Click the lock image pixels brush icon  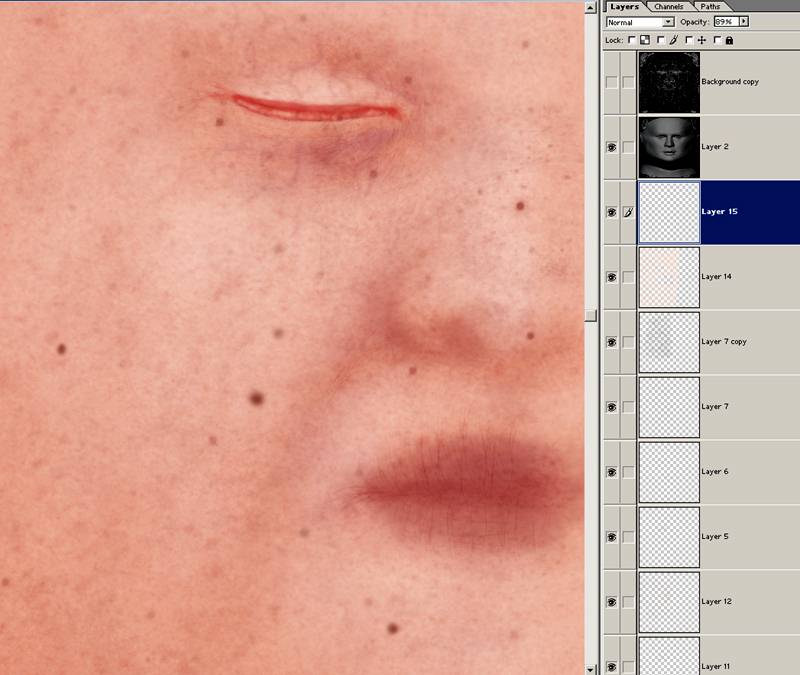click(673, 41)
